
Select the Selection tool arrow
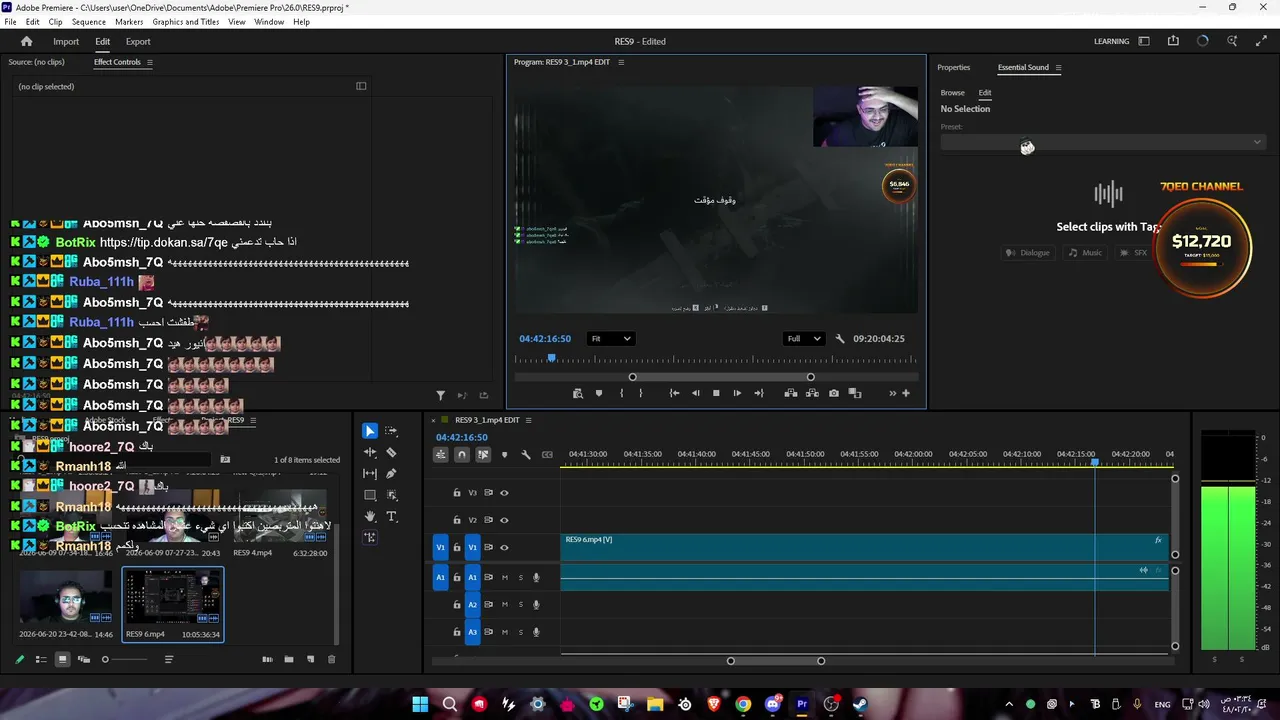coord(370,431)
